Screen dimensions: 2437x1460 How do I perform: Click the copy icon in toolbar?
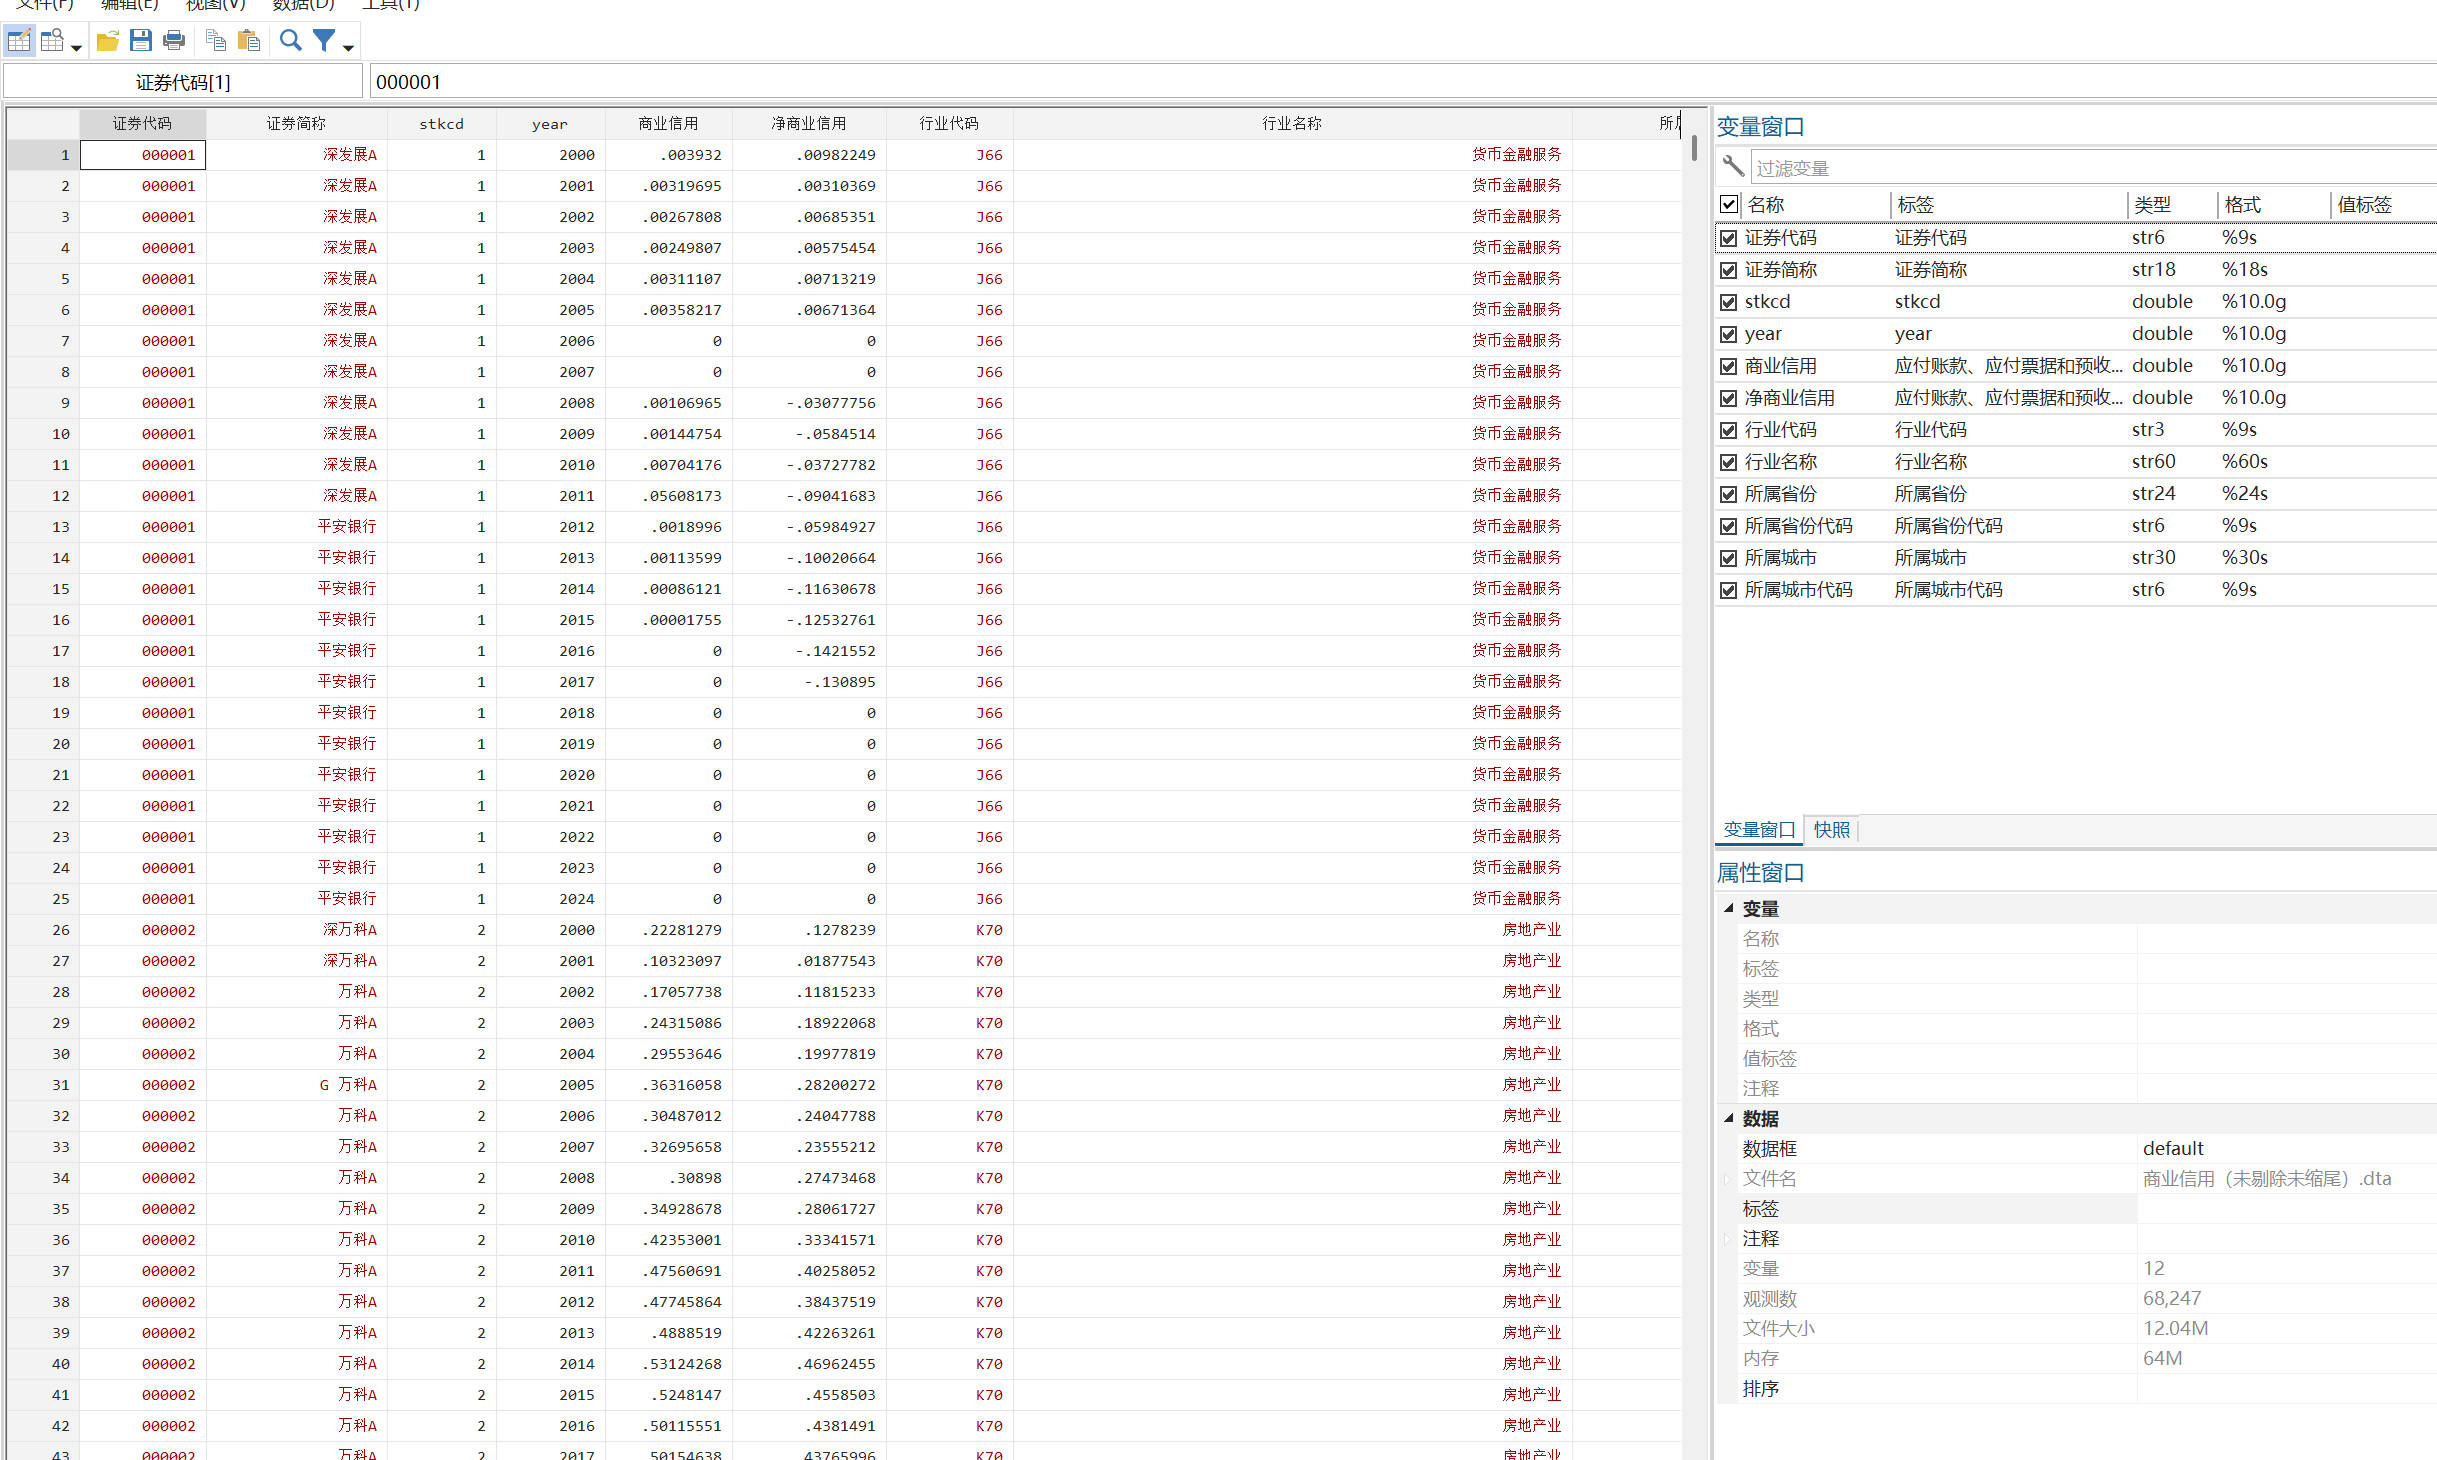215,41
